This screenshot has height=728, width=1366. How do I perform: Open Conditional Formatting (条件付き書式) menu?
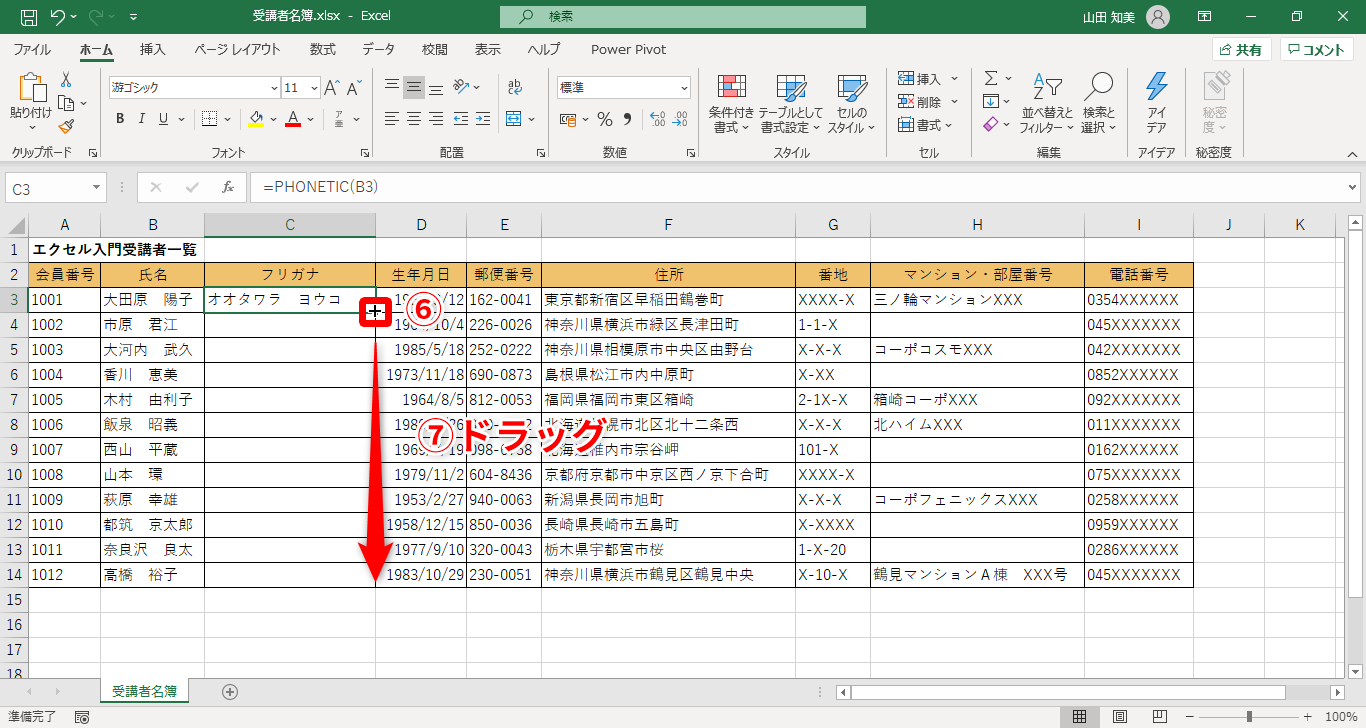(731, 104)
